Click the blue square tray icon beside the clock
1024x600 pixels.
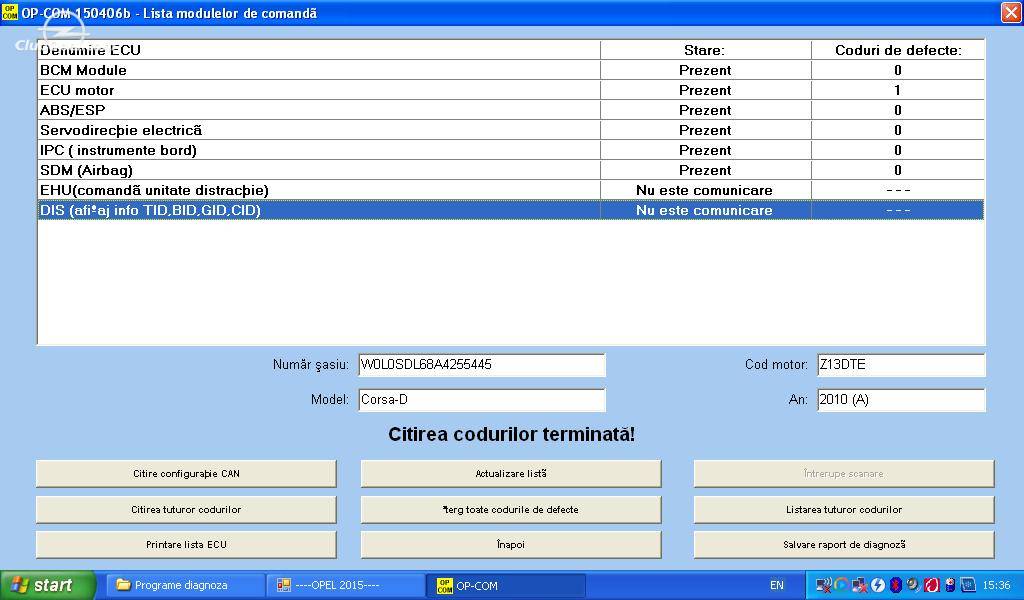tap(968, 585)
